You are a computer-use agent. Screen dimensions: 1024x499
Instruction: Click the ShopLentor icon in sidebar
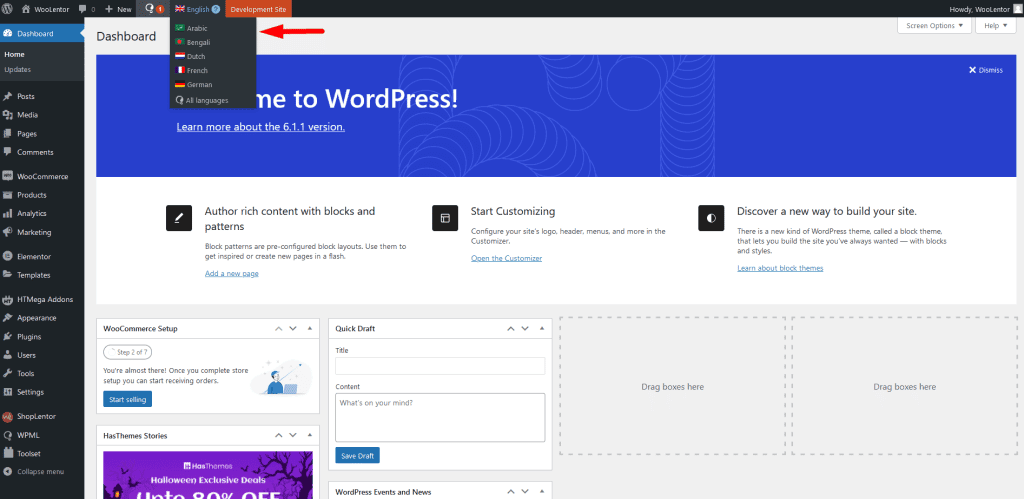coord(8,417)
